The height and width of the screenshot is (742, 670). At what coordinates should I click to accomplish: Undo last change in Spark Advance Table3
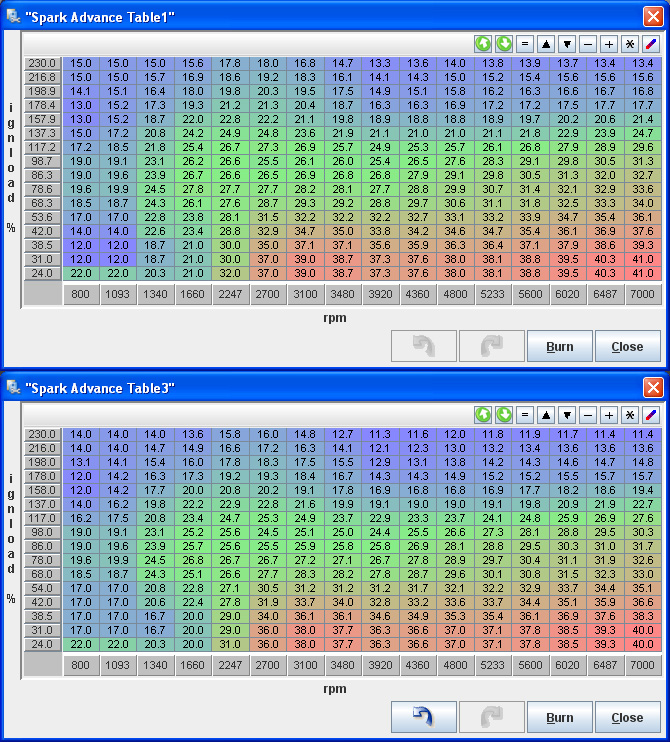[x=423, y=717]
